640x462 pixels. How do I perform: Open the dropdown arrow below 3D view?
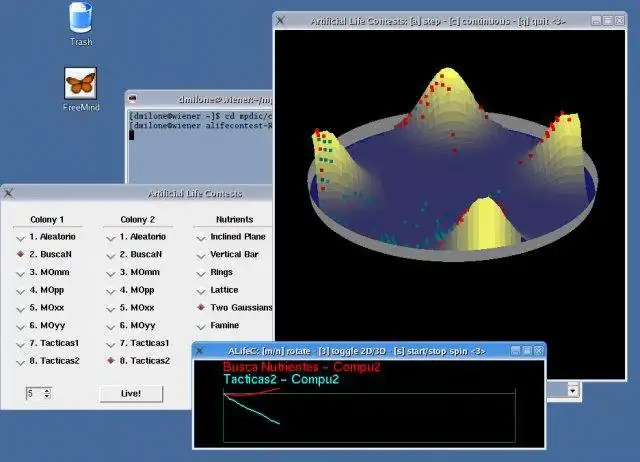(x=573, y=391)
